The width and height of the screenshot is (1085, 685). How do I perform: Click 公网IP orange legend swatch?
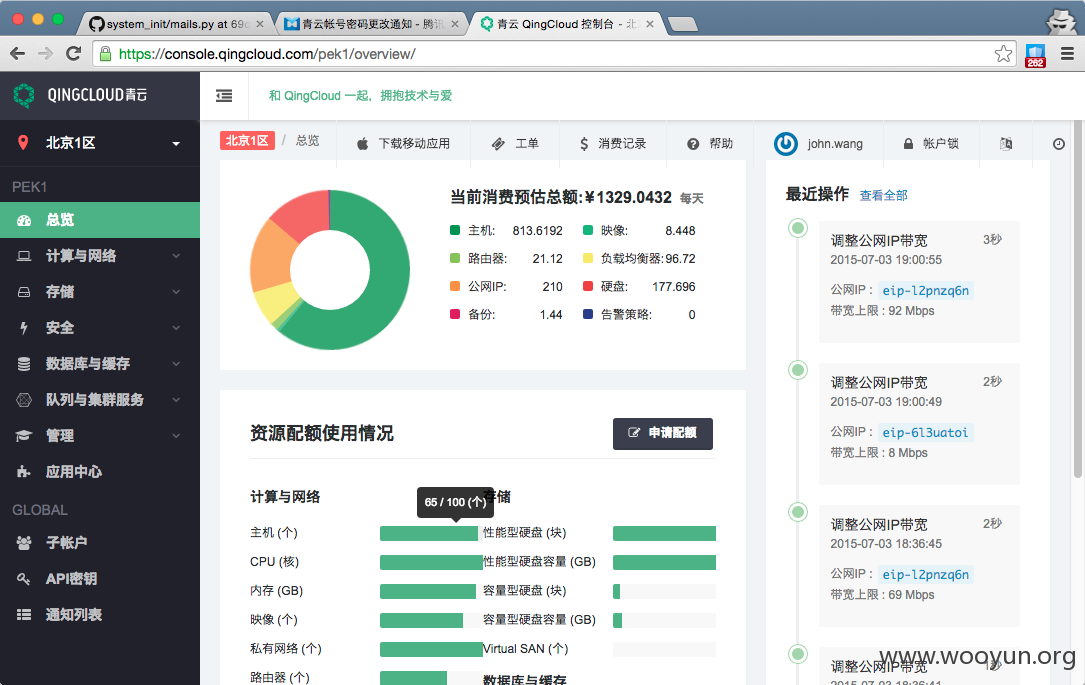point(455,286)
